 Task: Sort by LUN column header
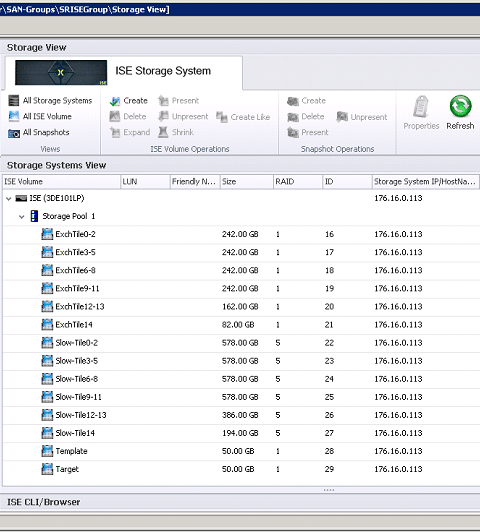click(145, 182)
